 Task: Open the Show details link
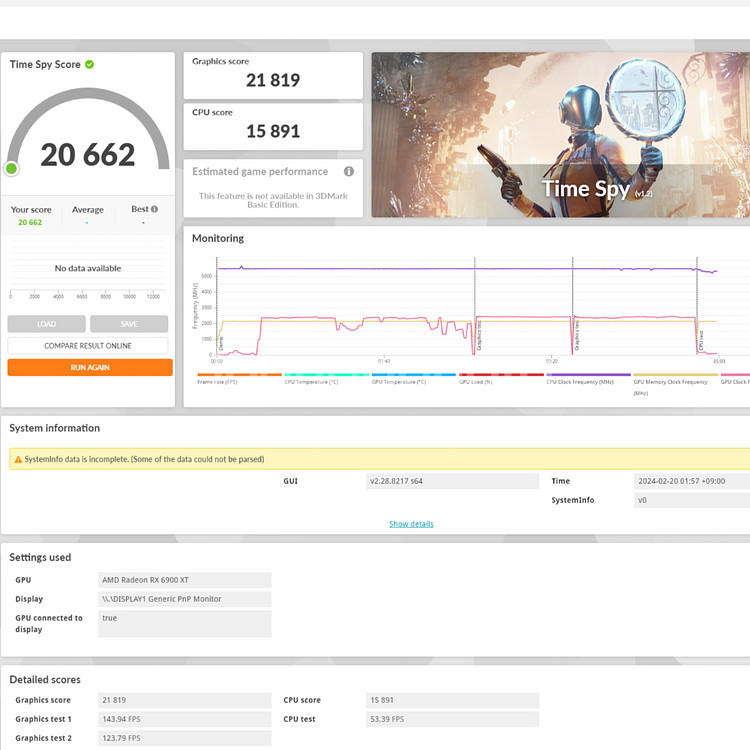pyautogui.click(x=411, y=524)
